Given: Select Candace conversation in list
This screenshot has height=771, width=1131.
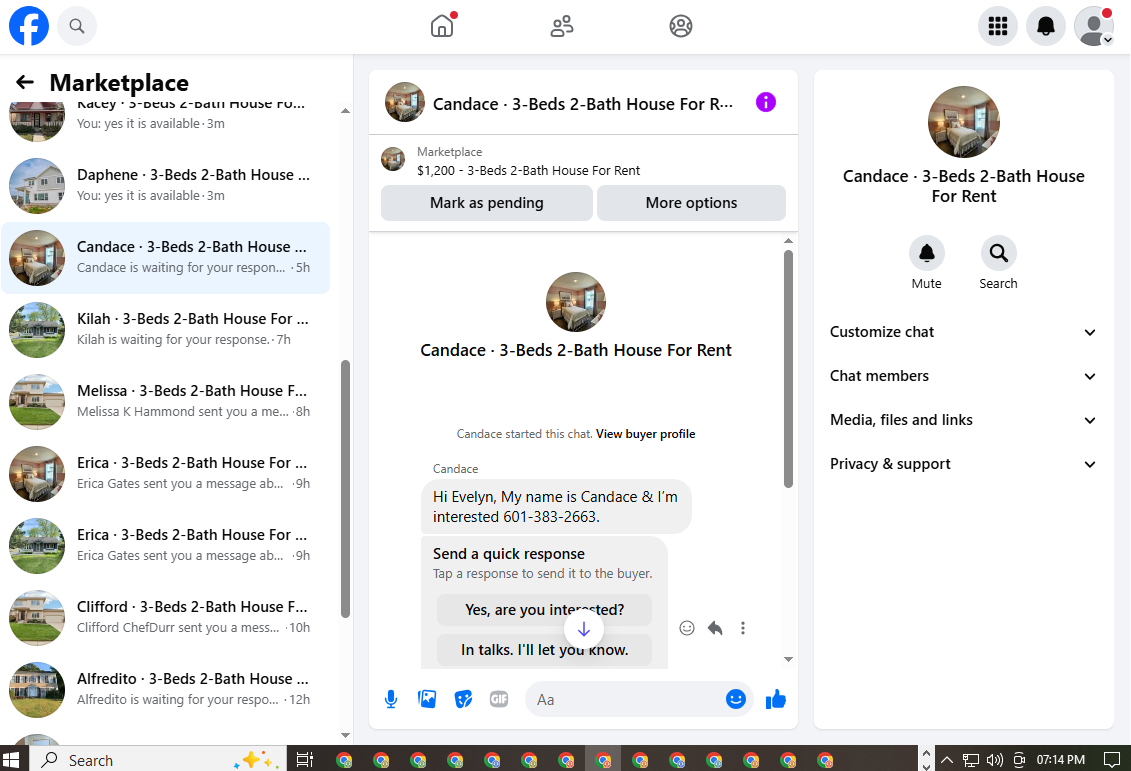Looking at the screenshot, I should tap(166, 257).
